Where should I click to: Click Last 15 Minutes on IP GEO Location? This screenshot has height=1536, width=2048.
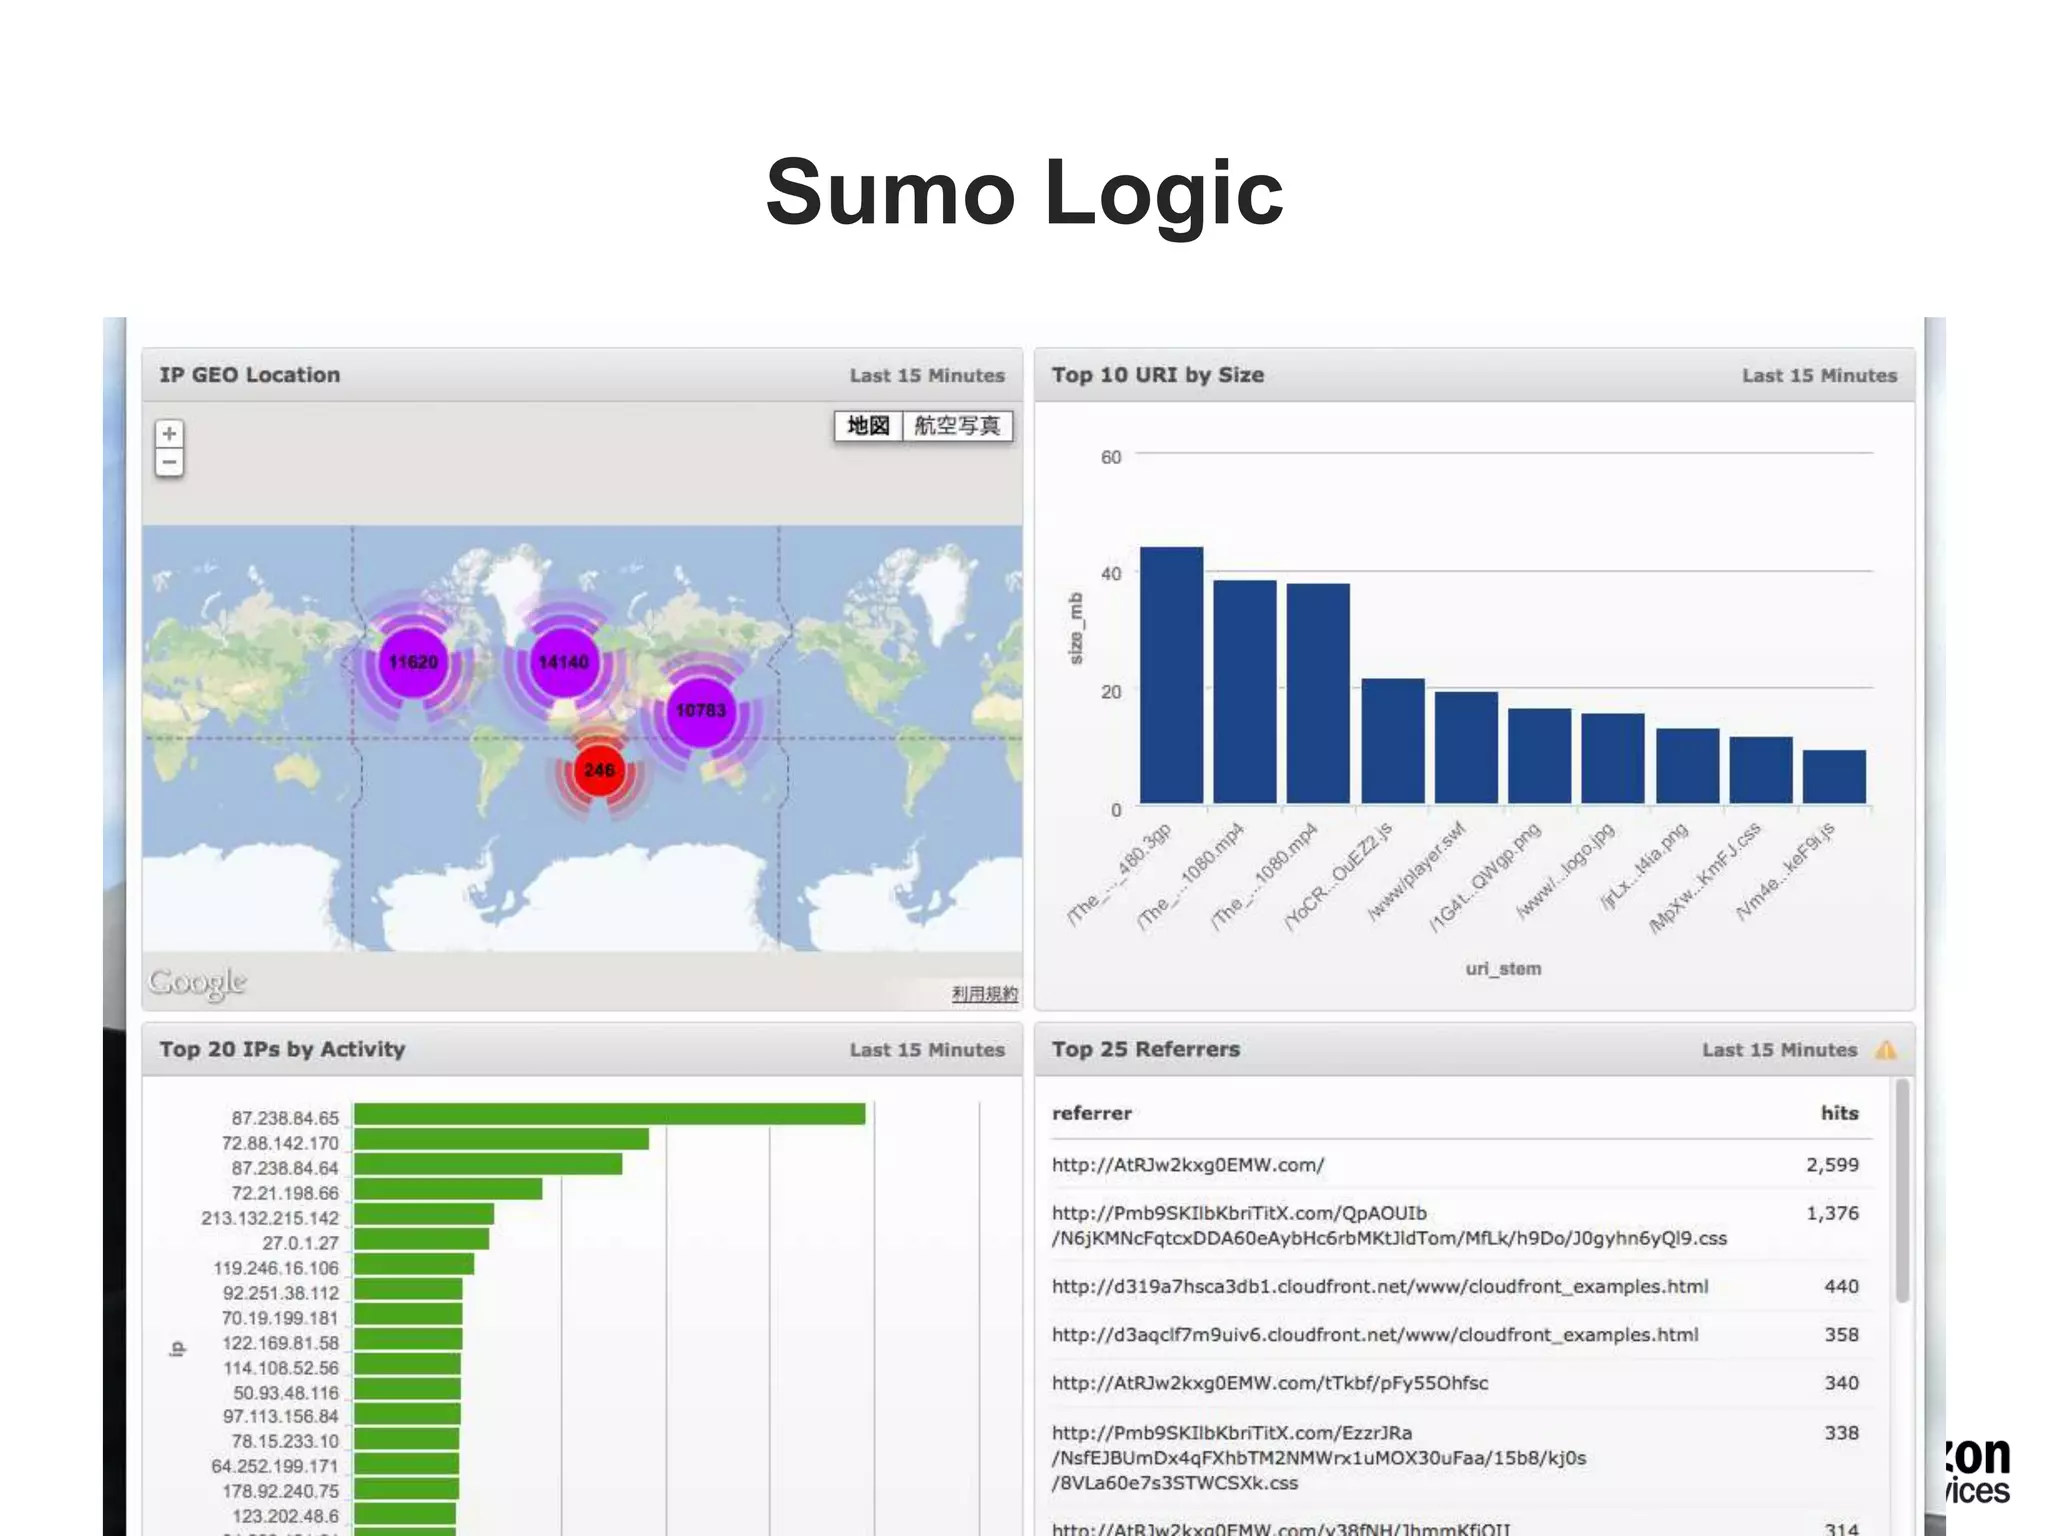tap(927, 376)
